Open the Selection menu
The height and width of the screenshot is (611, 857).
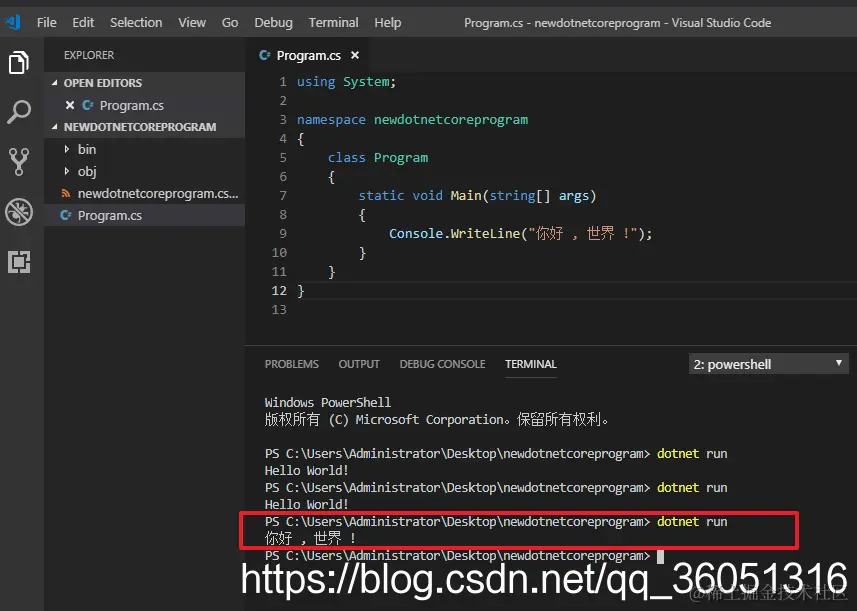click(x=136, y=22)
